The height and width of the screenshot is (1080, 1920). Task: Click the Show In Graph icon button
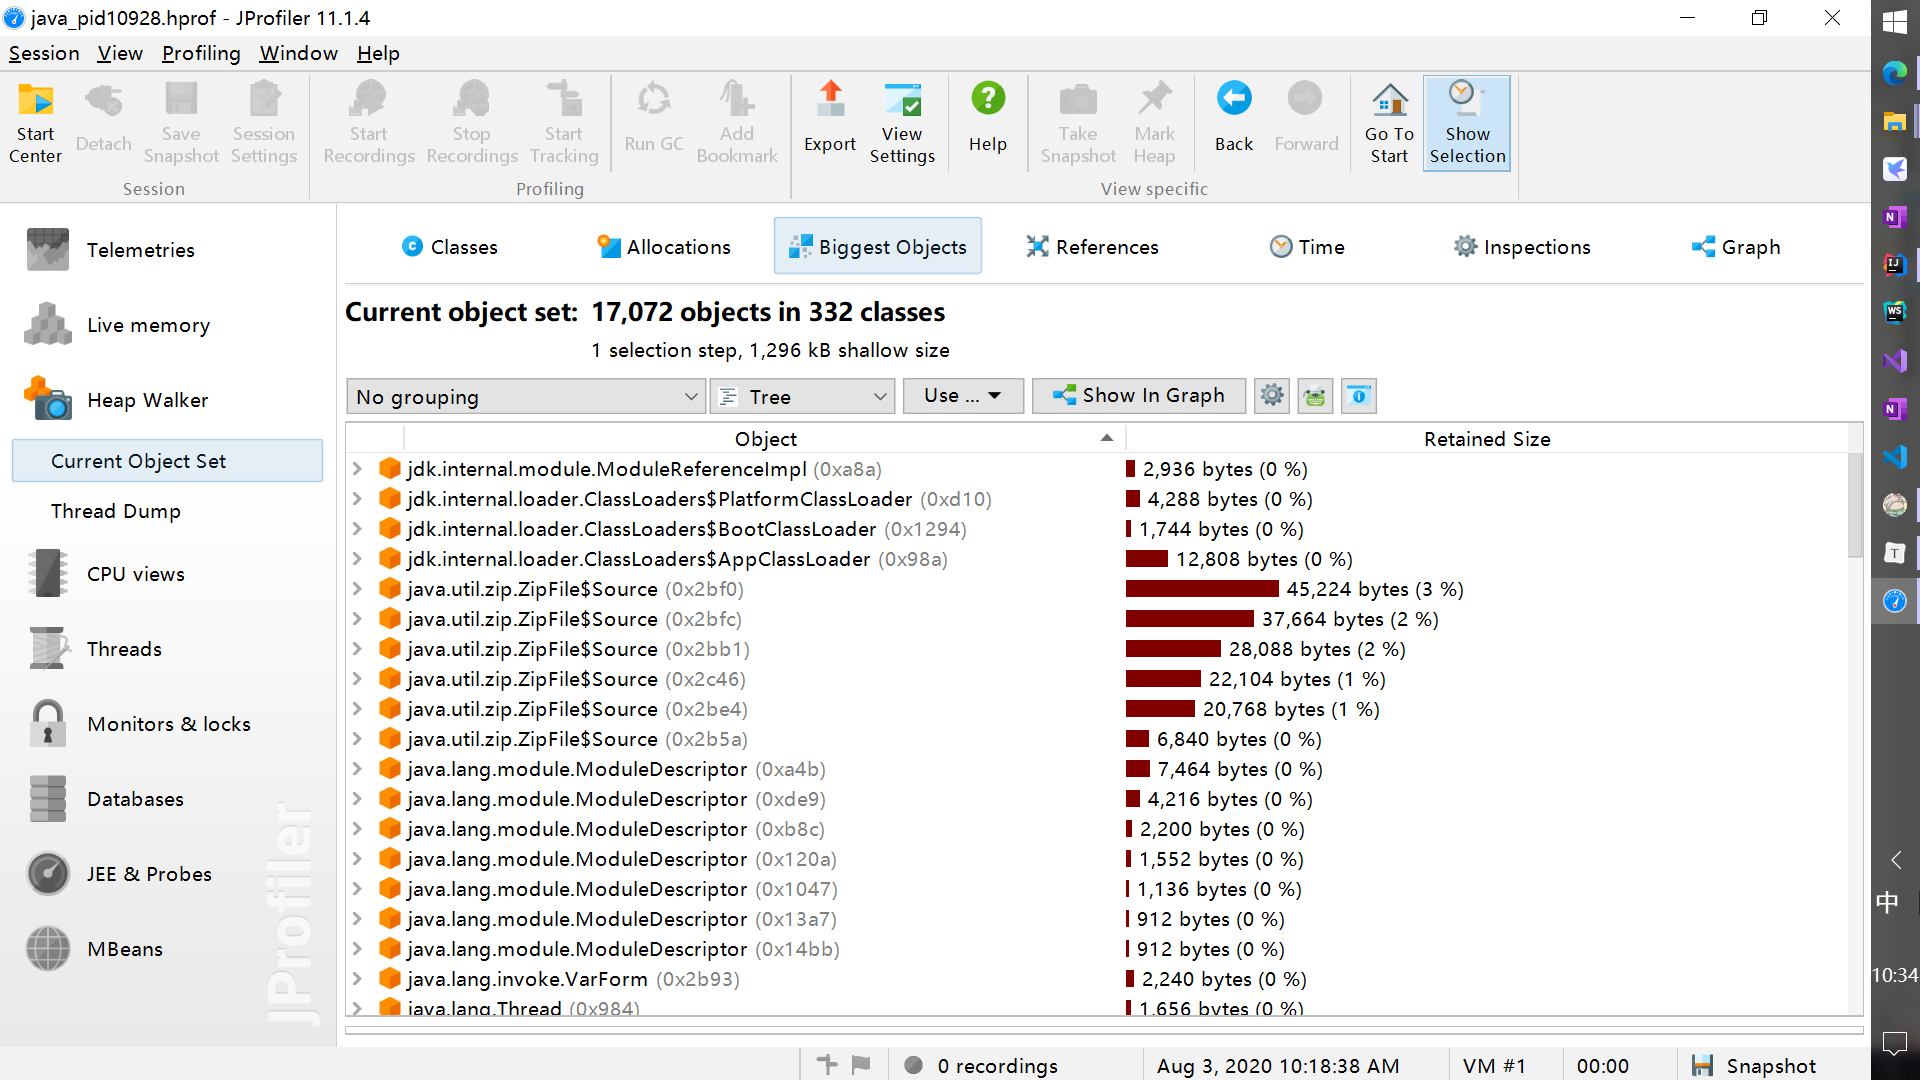[1138, 396]
